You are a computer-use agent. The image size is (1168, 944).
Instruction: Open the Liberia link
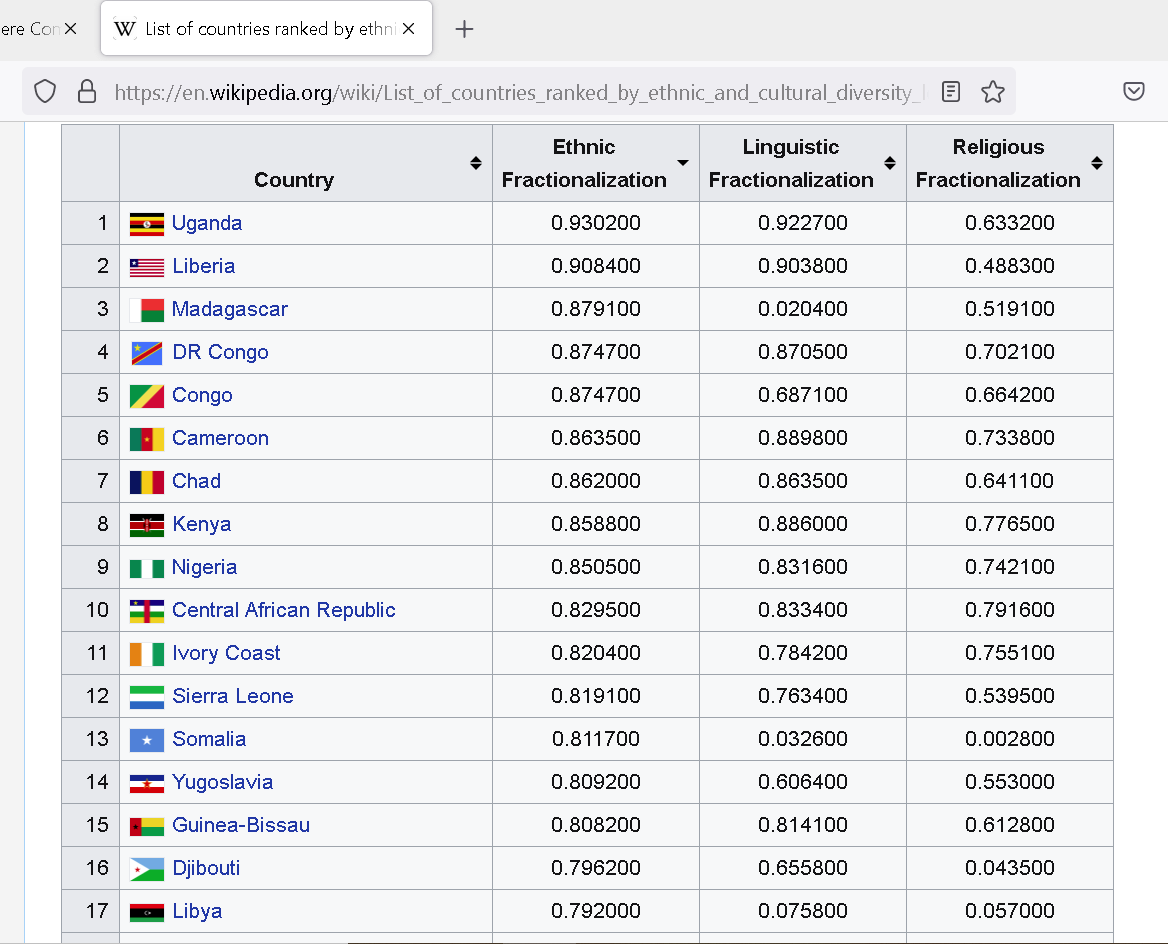pos(203,267)
